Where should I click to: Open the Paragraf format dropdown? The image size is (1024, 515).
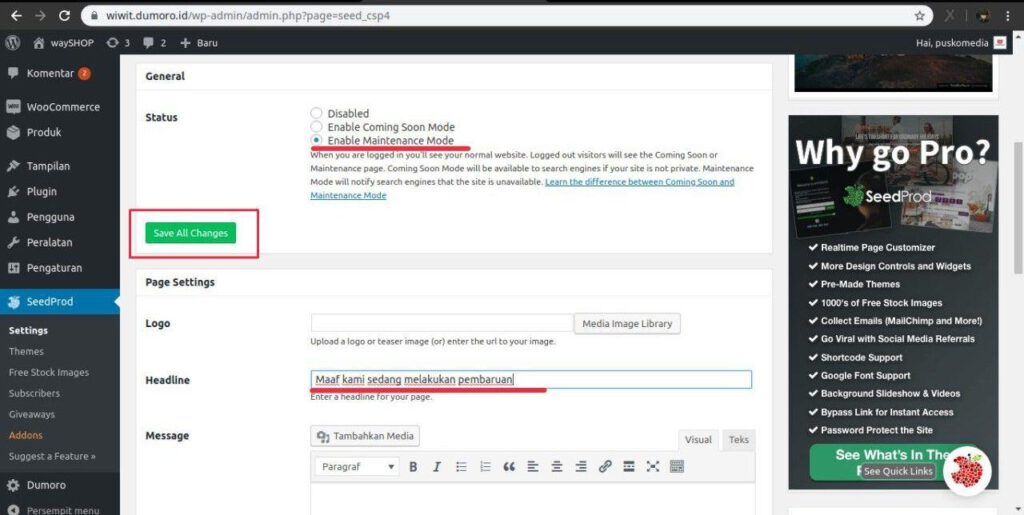[357, 467]
